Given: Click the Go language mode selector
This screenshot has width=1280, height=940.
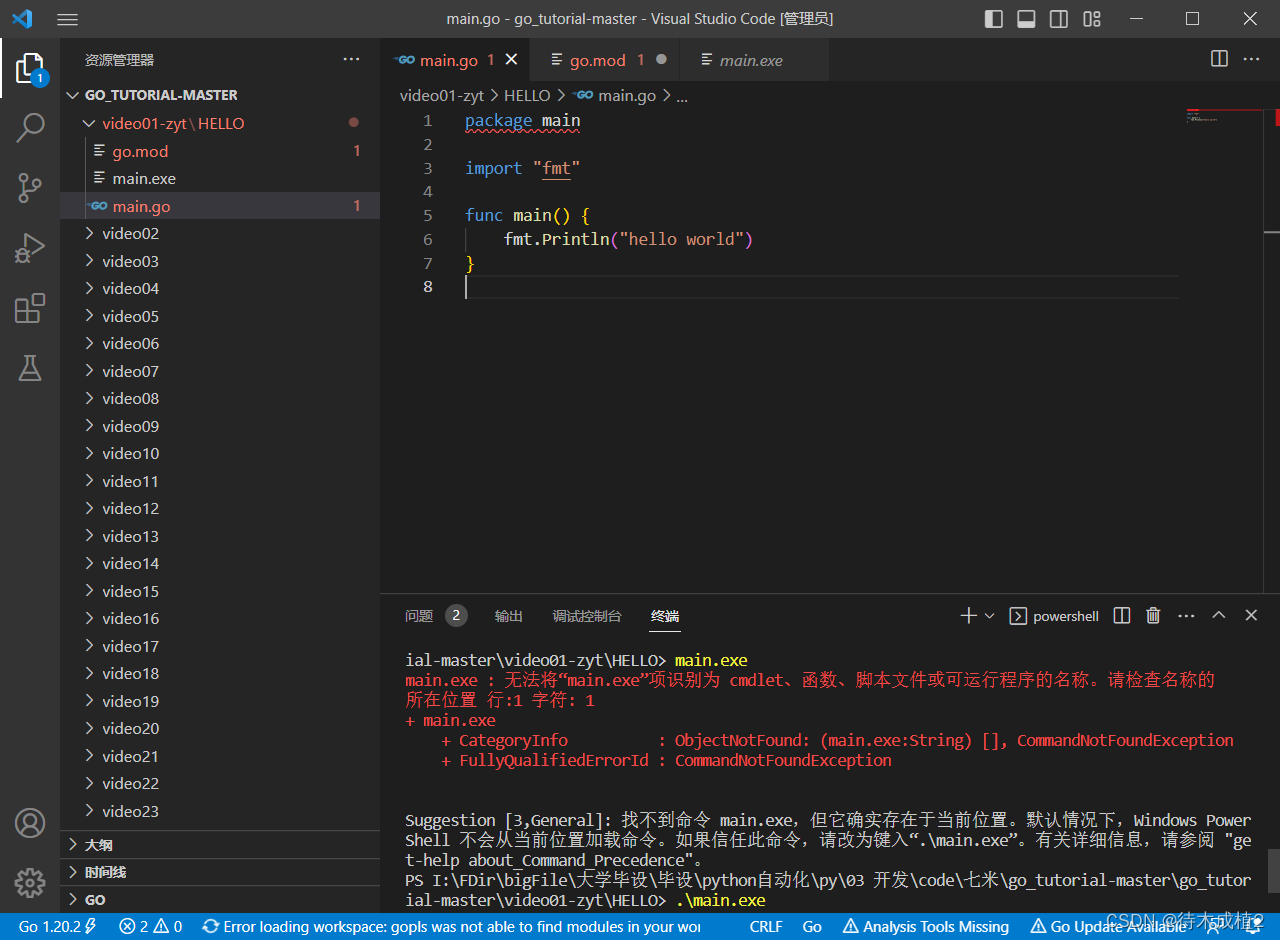Looking at the screenshot, I should (812, 927).
